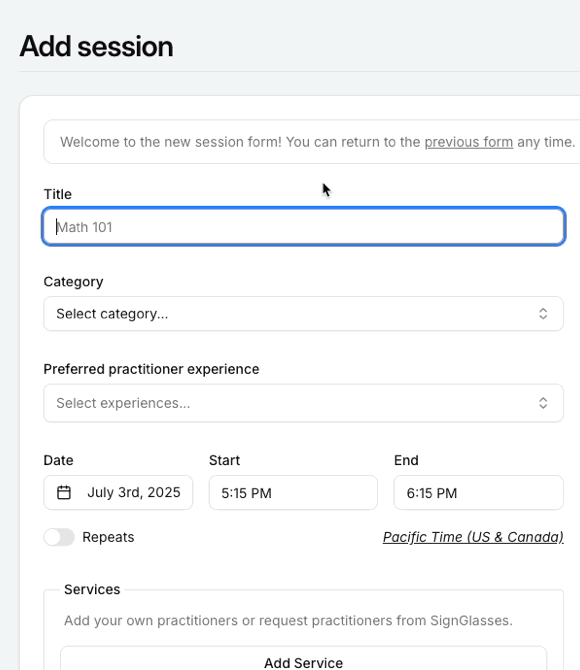Click the 5:15 PM Start time field

click(293, 492)
